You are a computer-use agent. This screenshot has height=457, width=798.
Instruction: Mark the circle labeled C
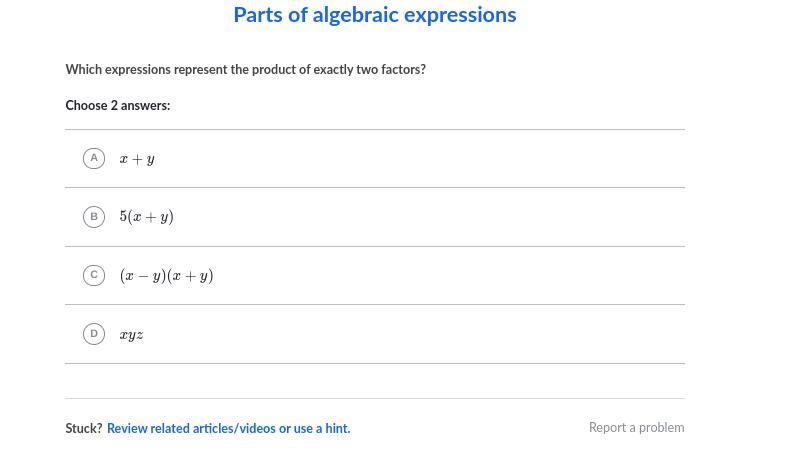click(x=94, y=275)
